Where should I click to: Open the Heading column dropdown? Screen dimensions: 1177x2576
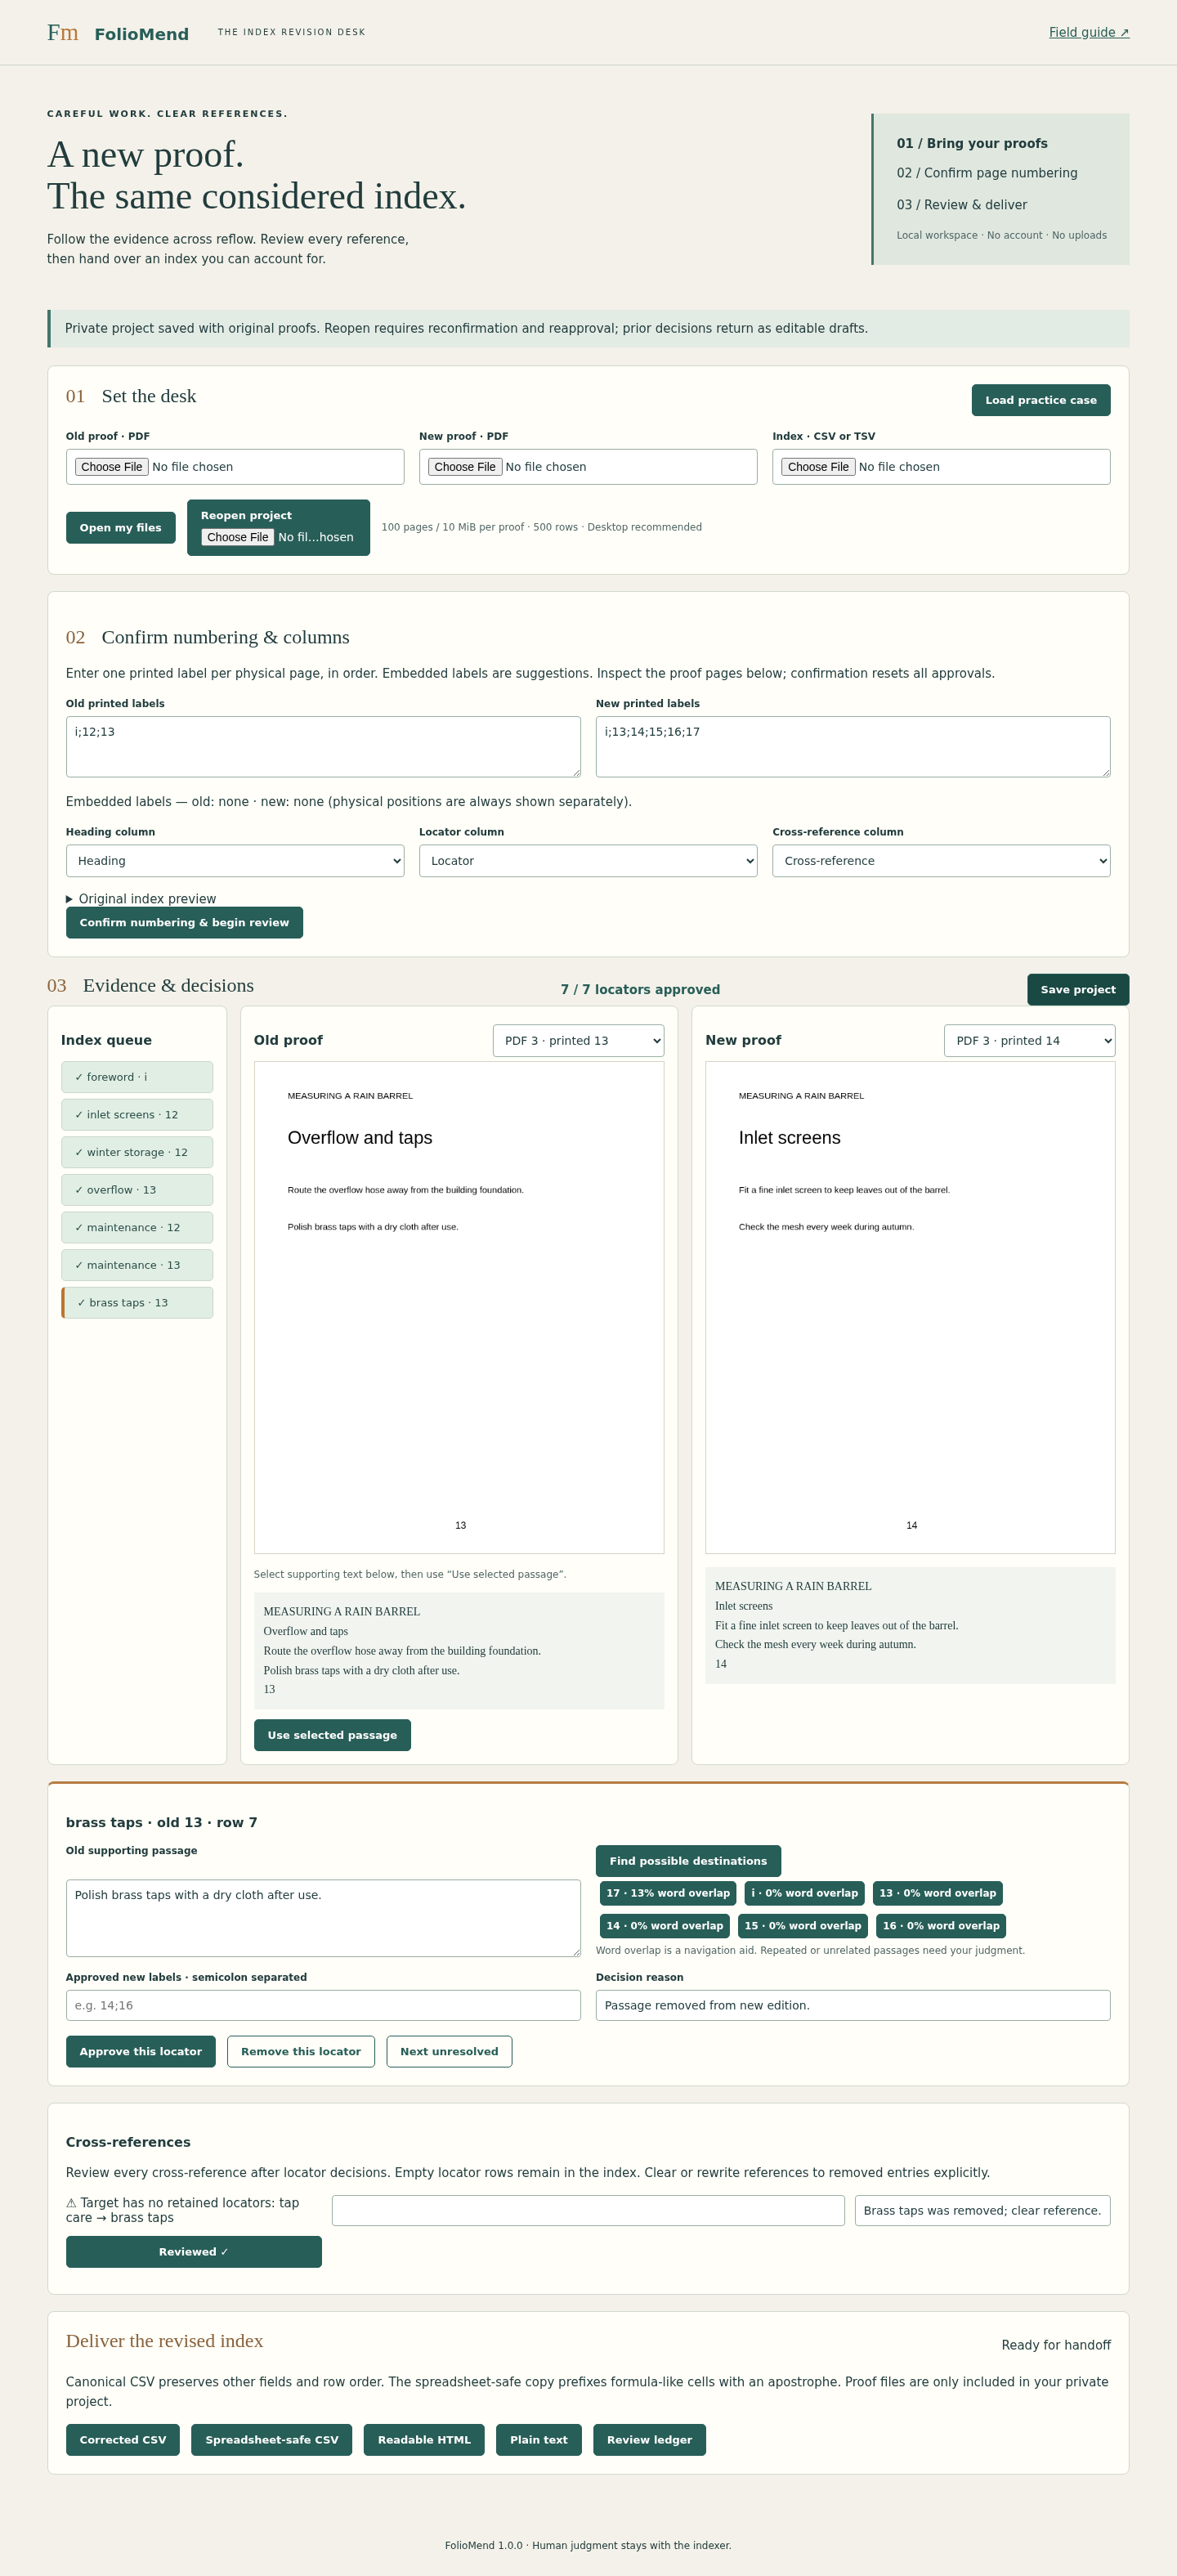pos(235,861)
